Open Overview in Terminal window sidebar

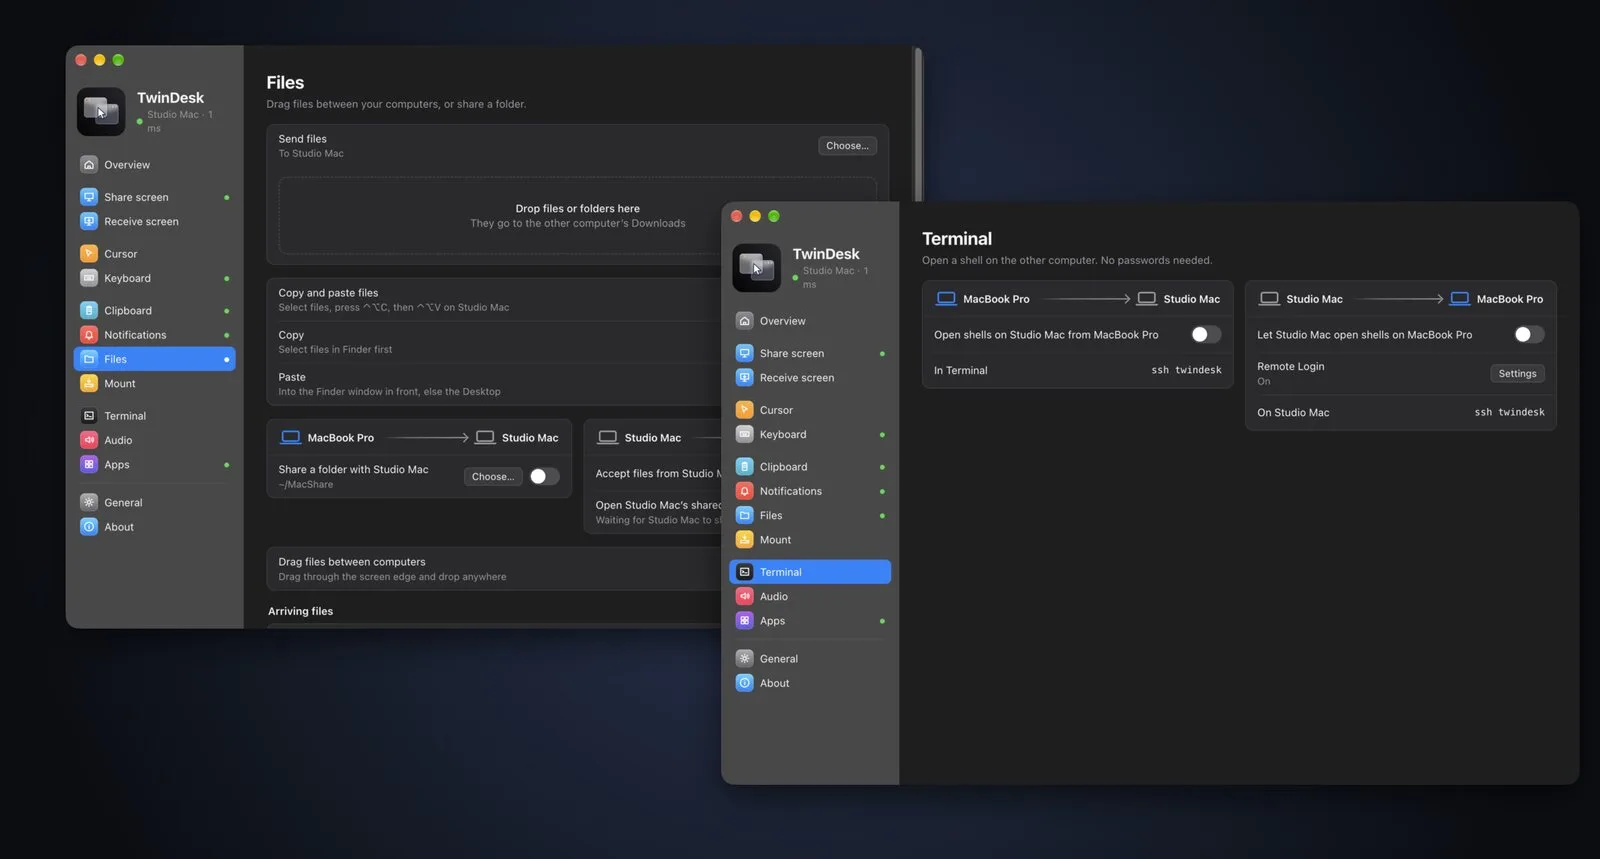810,321
